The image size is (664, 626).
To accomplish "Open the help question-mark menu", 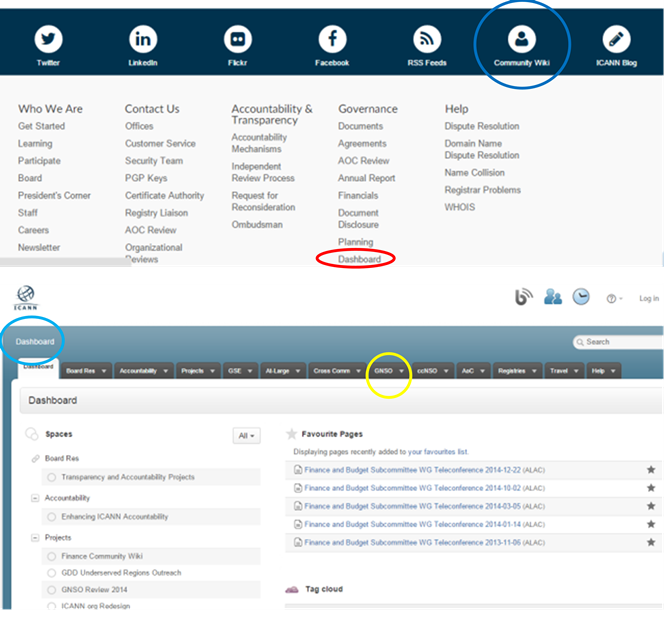I will coord(614,299).
